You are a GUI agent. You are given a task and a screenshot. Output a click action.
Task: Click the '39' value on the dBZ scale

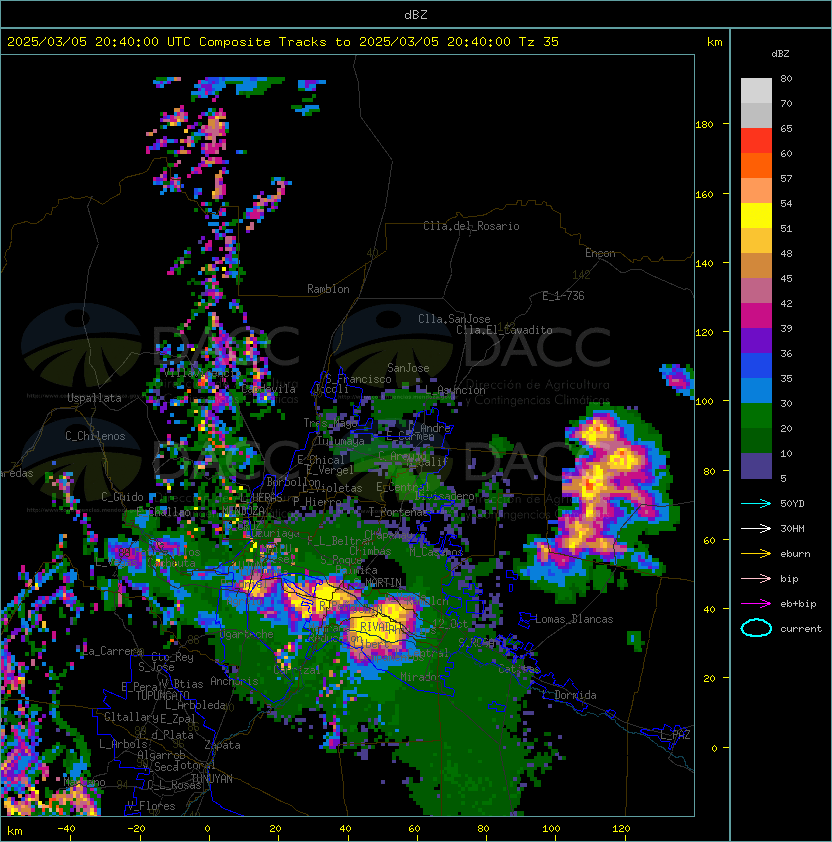point(786,329)
